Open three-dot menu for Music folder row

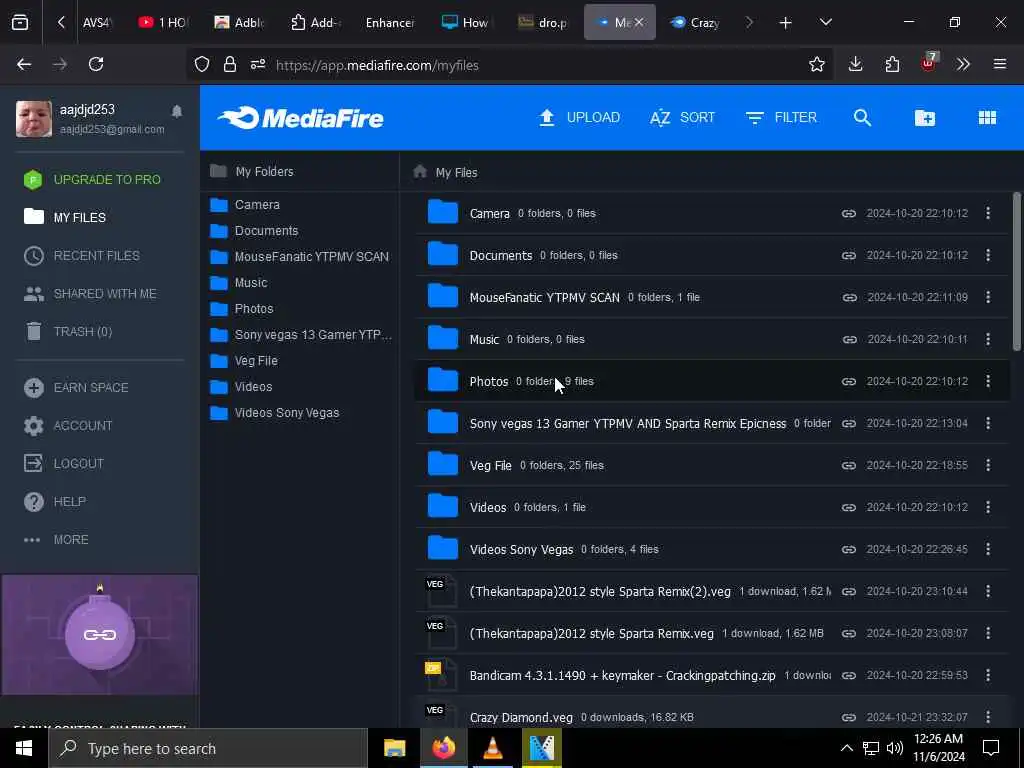[x=987, y=339]
